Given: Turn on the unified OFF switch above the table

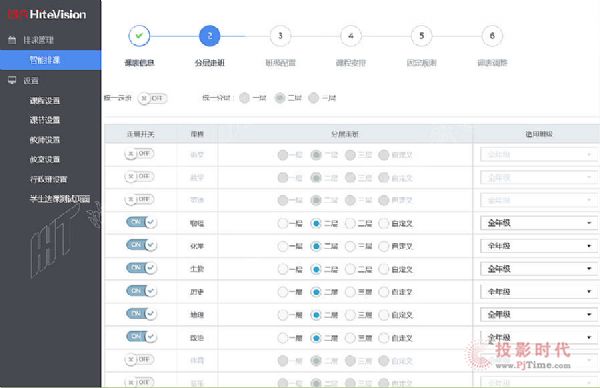Looking at the screenshot, I should (x=152, y=98).
